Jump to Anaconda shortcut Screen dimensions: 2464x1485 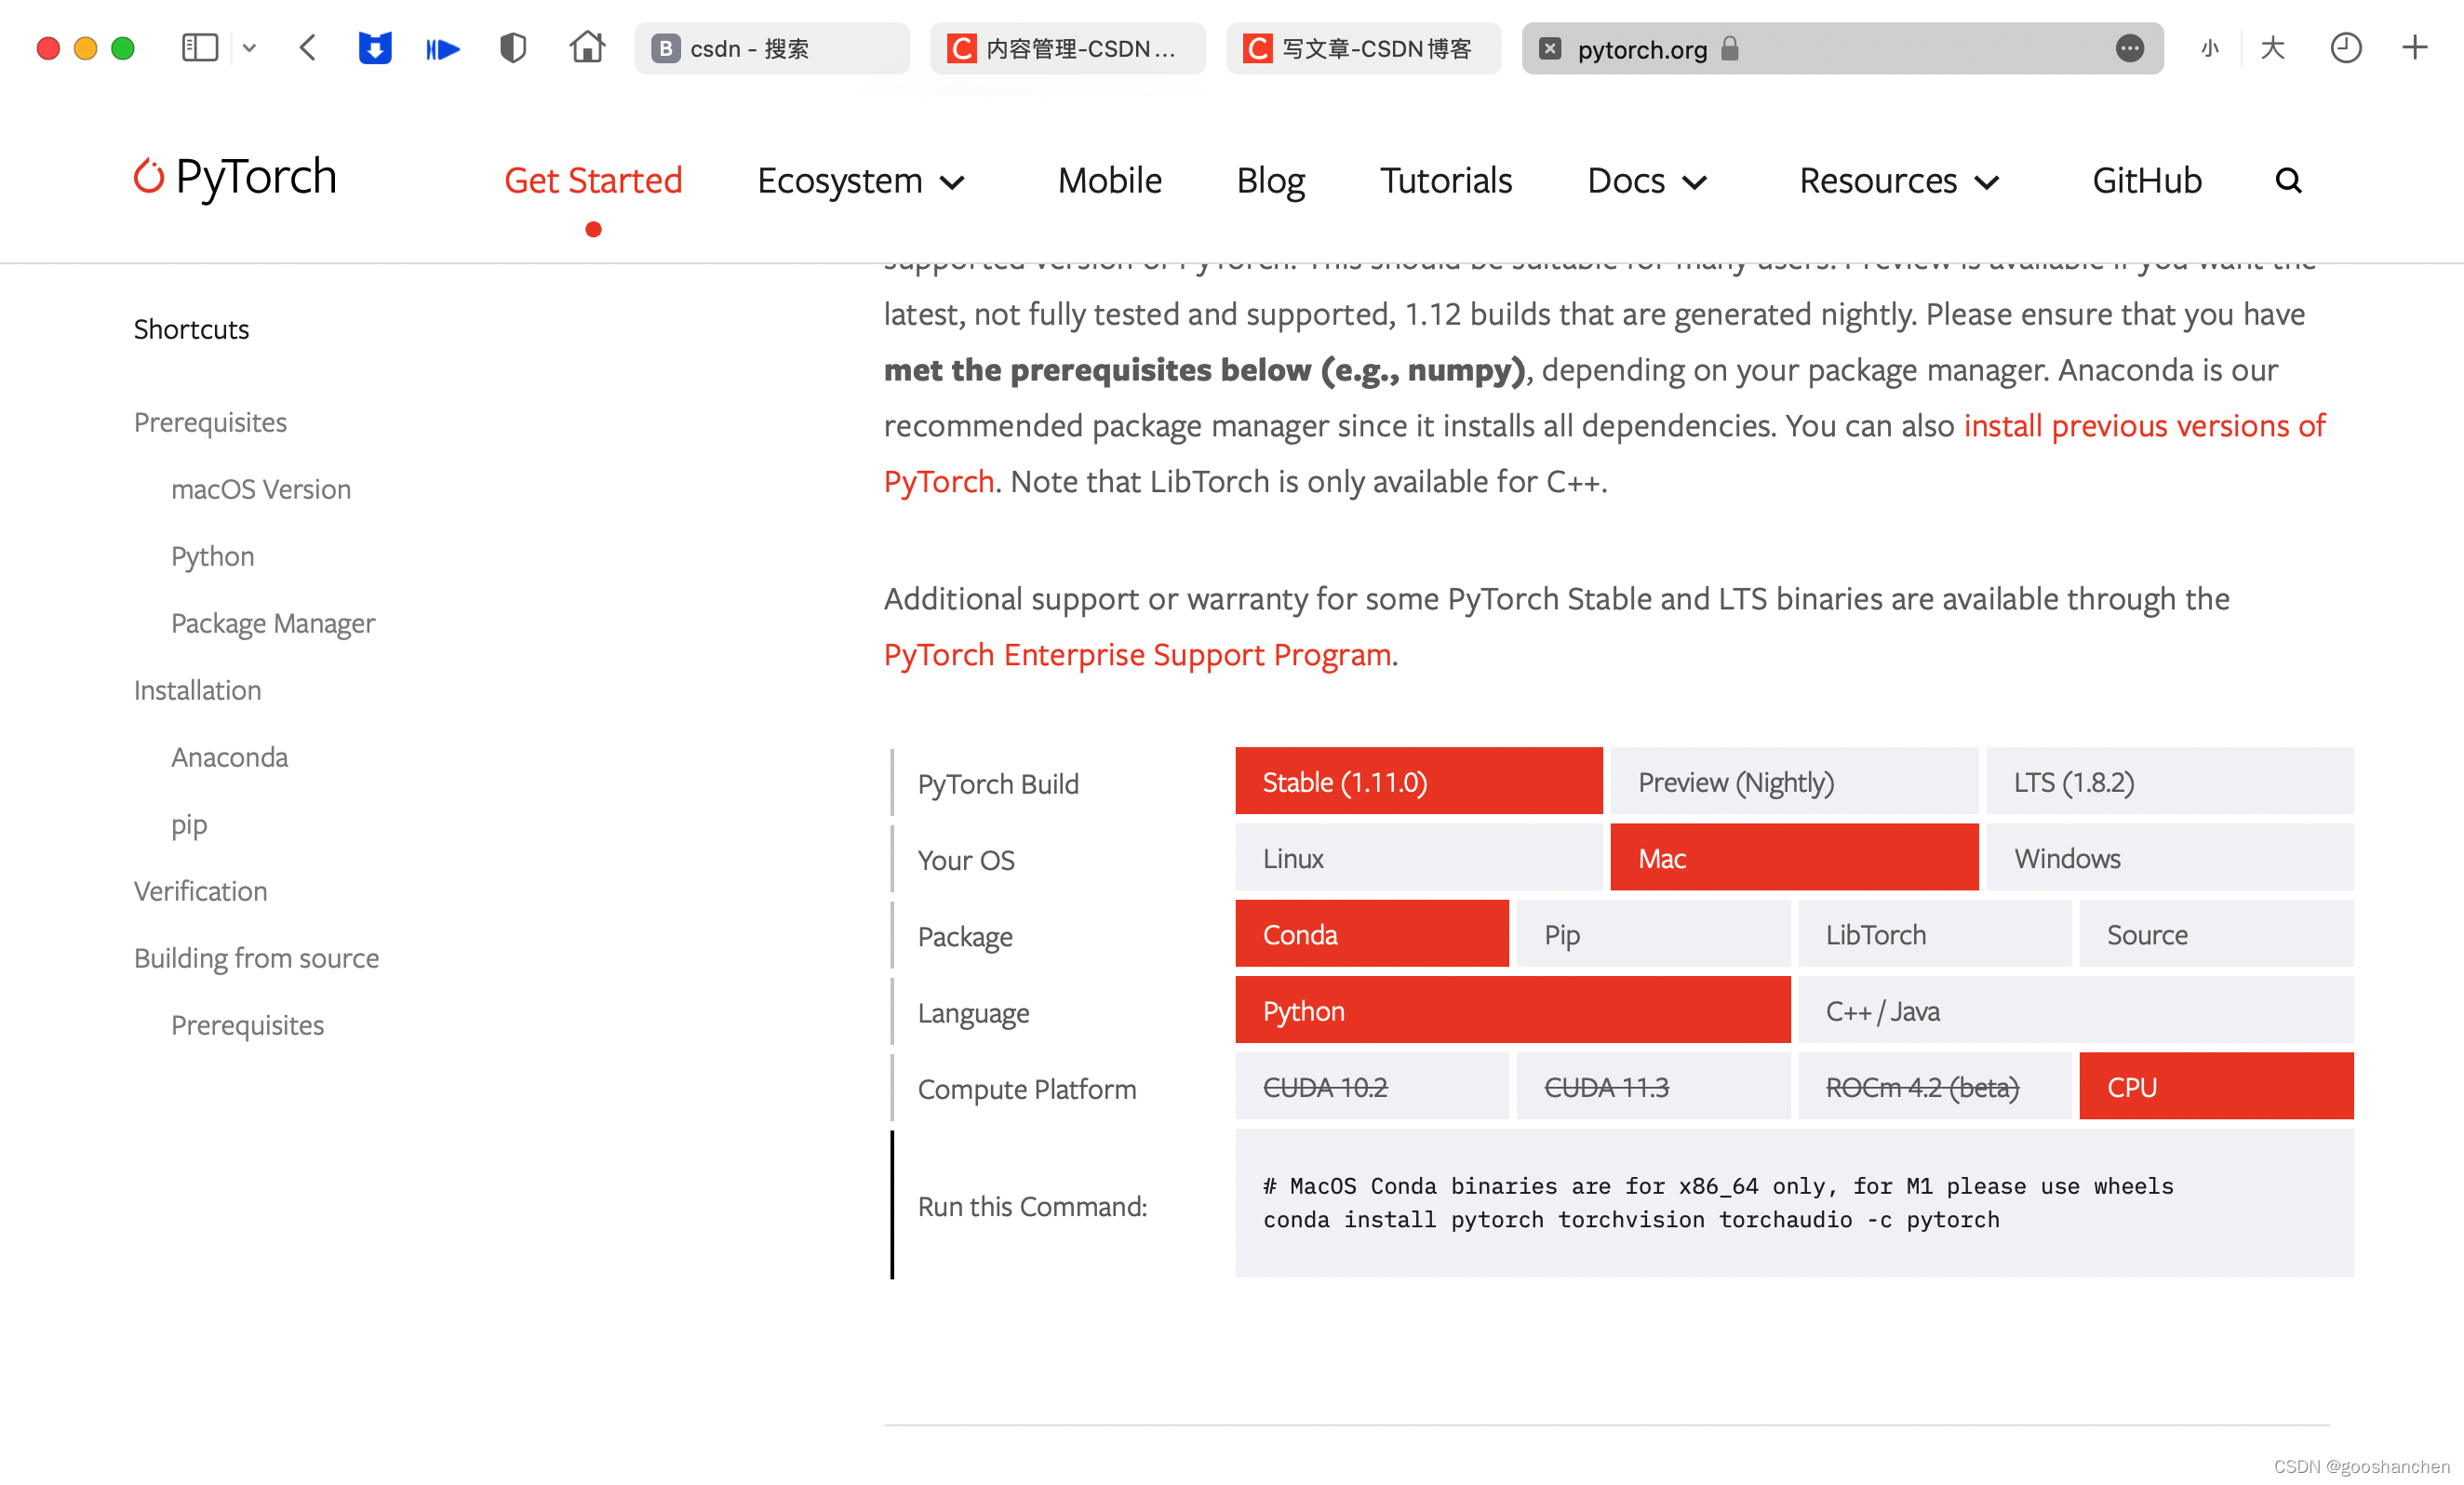pyautogui.click(x=229, y=757)
